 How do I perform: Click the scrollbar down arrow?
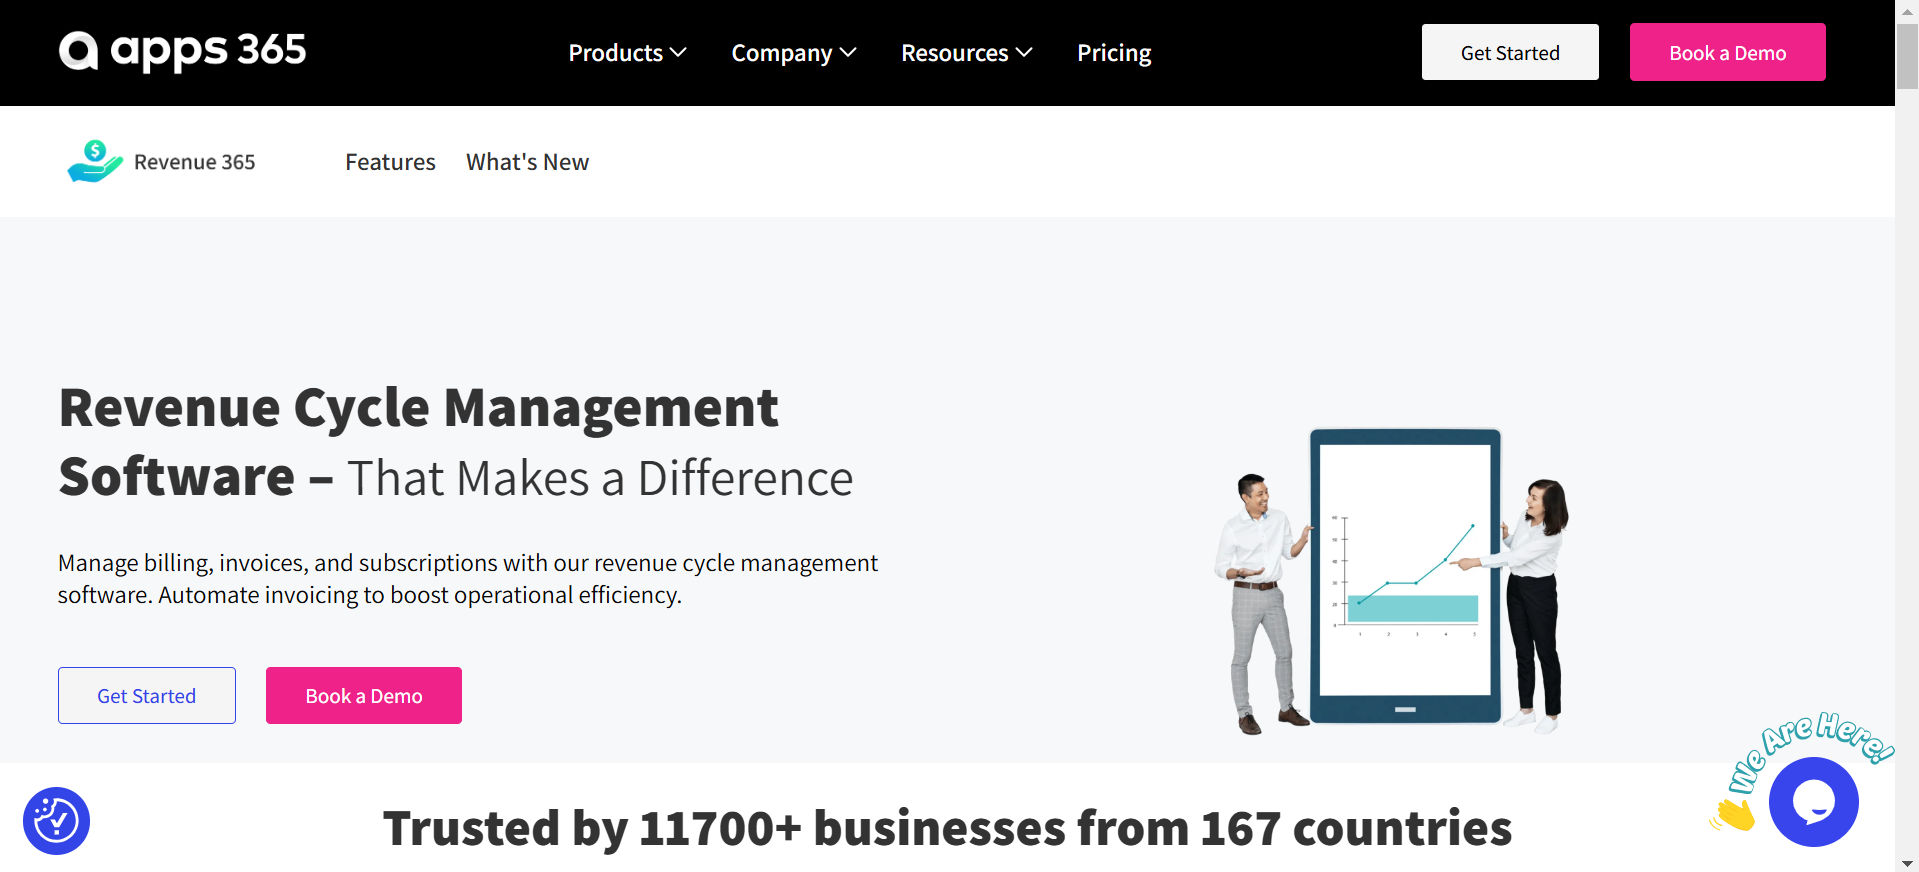[1907, 863]
